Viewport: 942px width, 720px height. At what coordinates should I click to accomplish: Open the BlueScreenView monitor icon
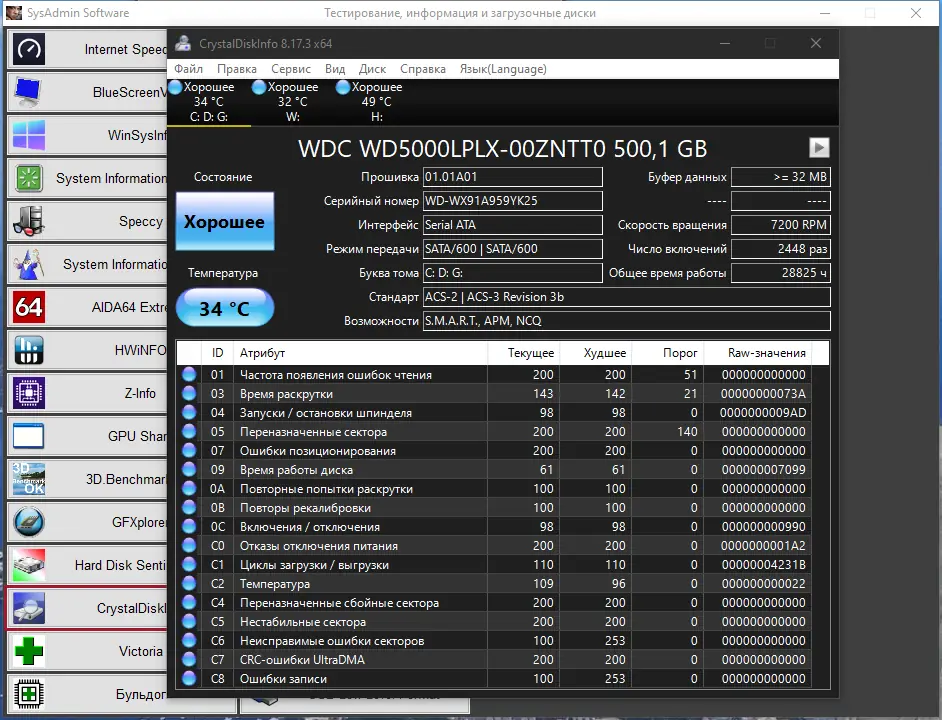pos(28,92)
